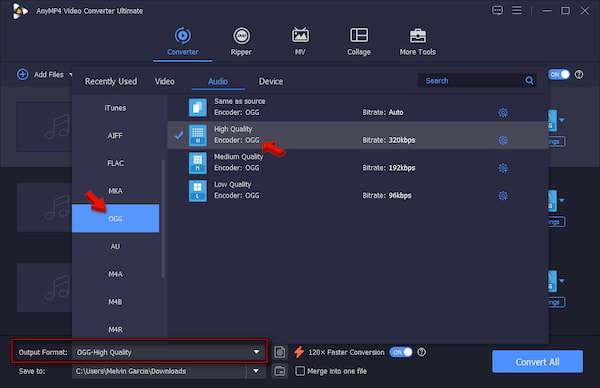The height and width of the screenshot is (388, 600).
Task: Select iTunes format in list
Action: pos(115,108)
